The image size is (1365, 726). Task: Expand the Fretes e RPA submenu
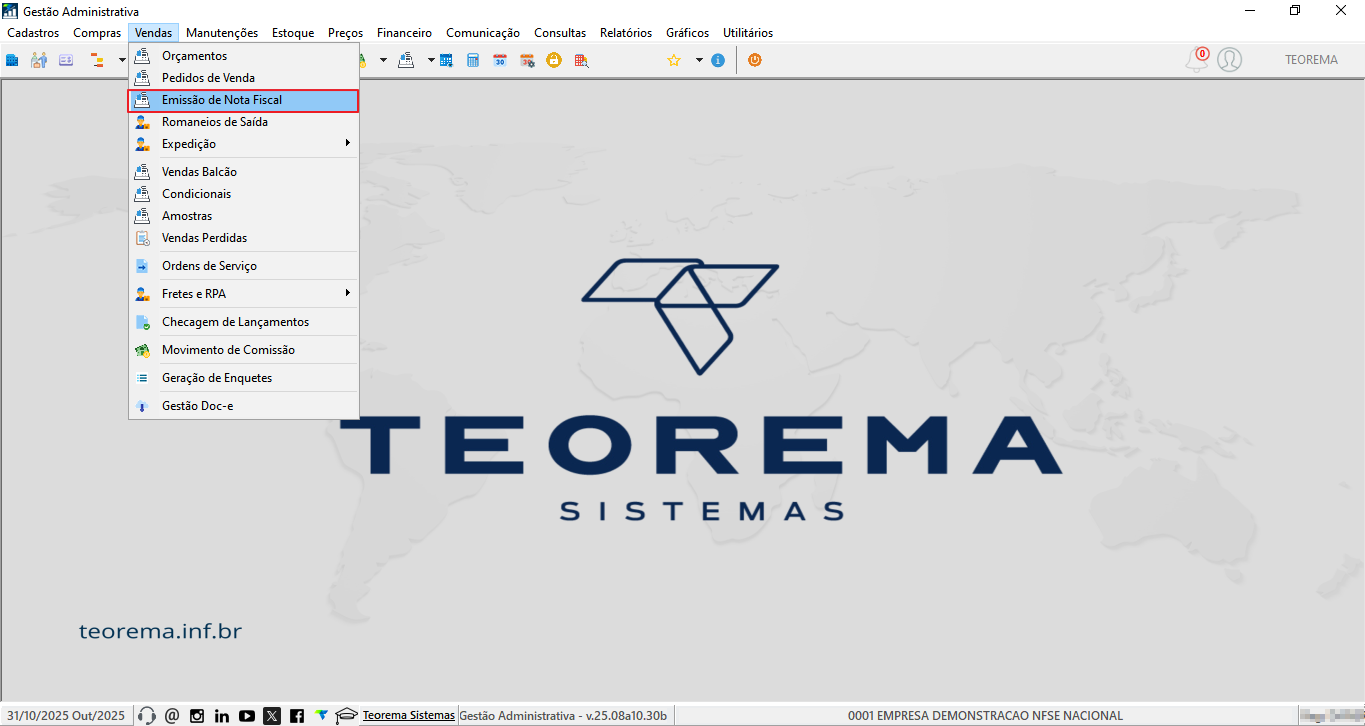(243, 294)
